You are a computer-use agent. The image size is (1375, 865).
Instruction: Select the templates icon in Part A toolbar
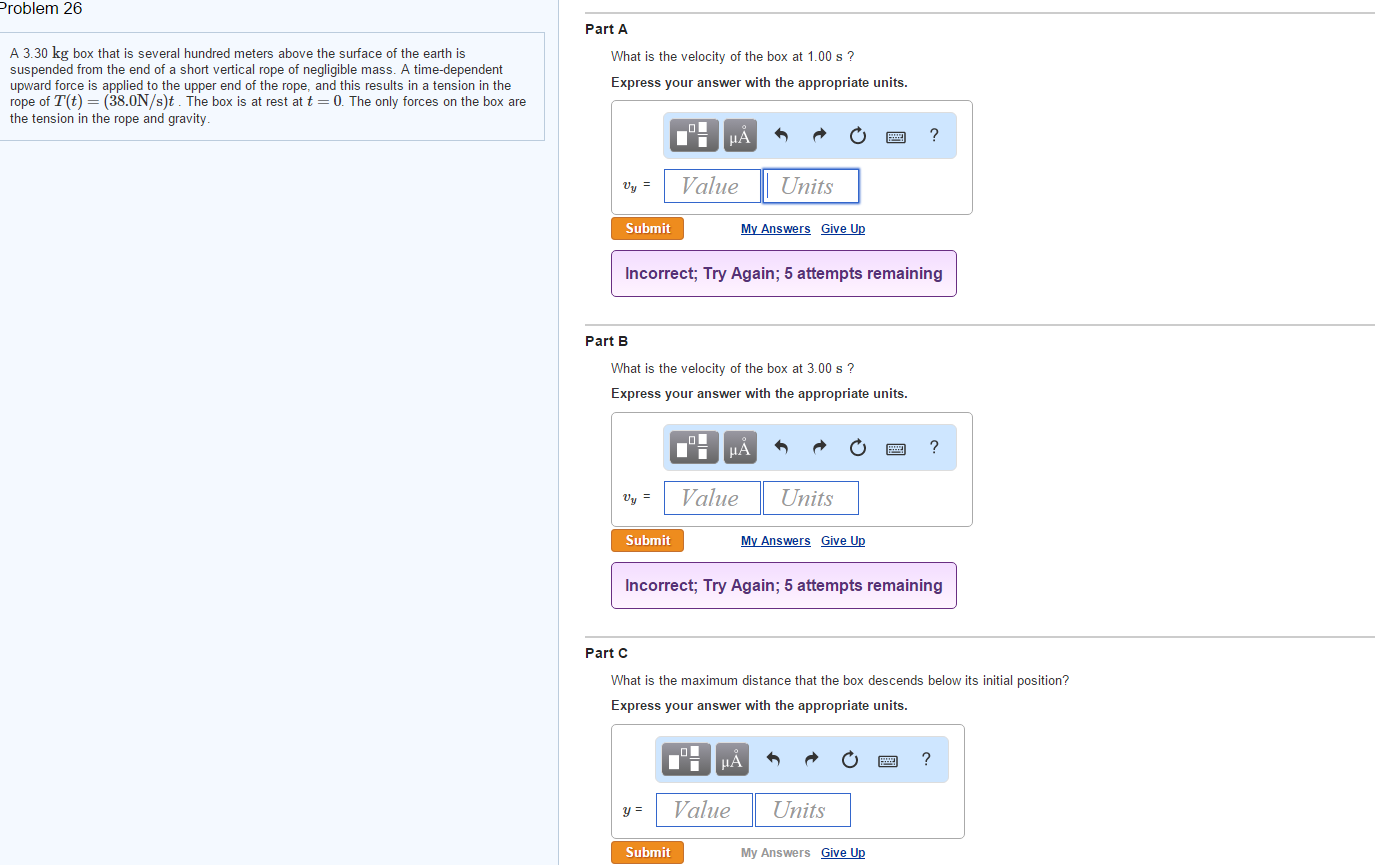click(x=693, y=135)
